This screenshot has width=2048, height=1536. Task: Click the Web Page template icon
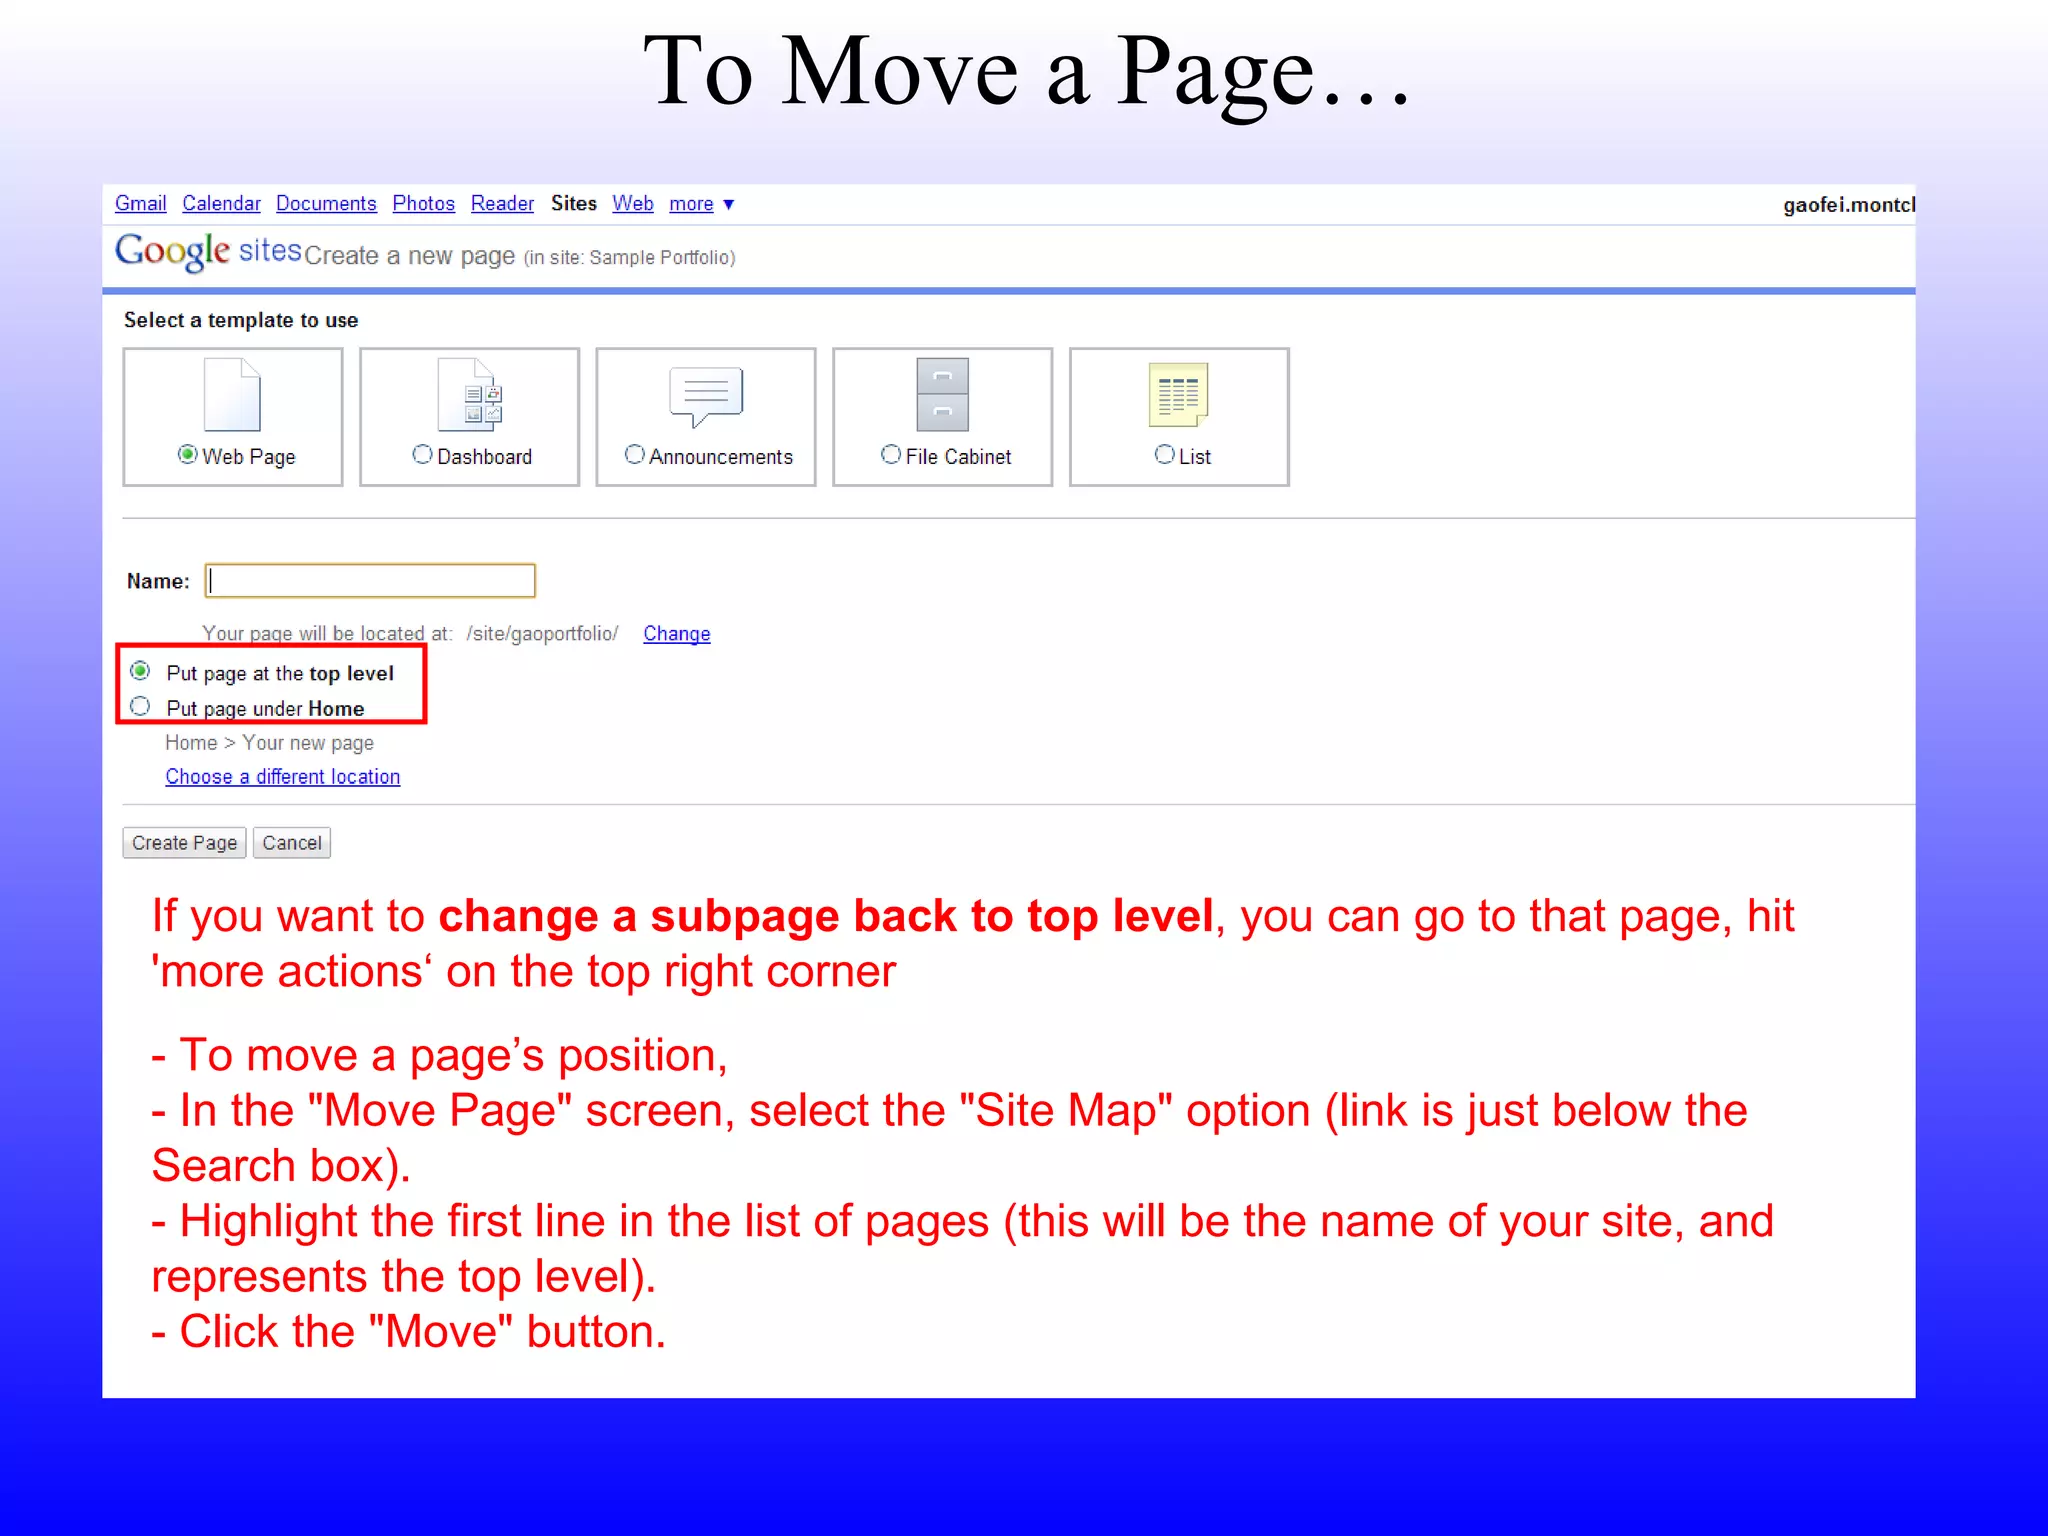tap(232, 395)
